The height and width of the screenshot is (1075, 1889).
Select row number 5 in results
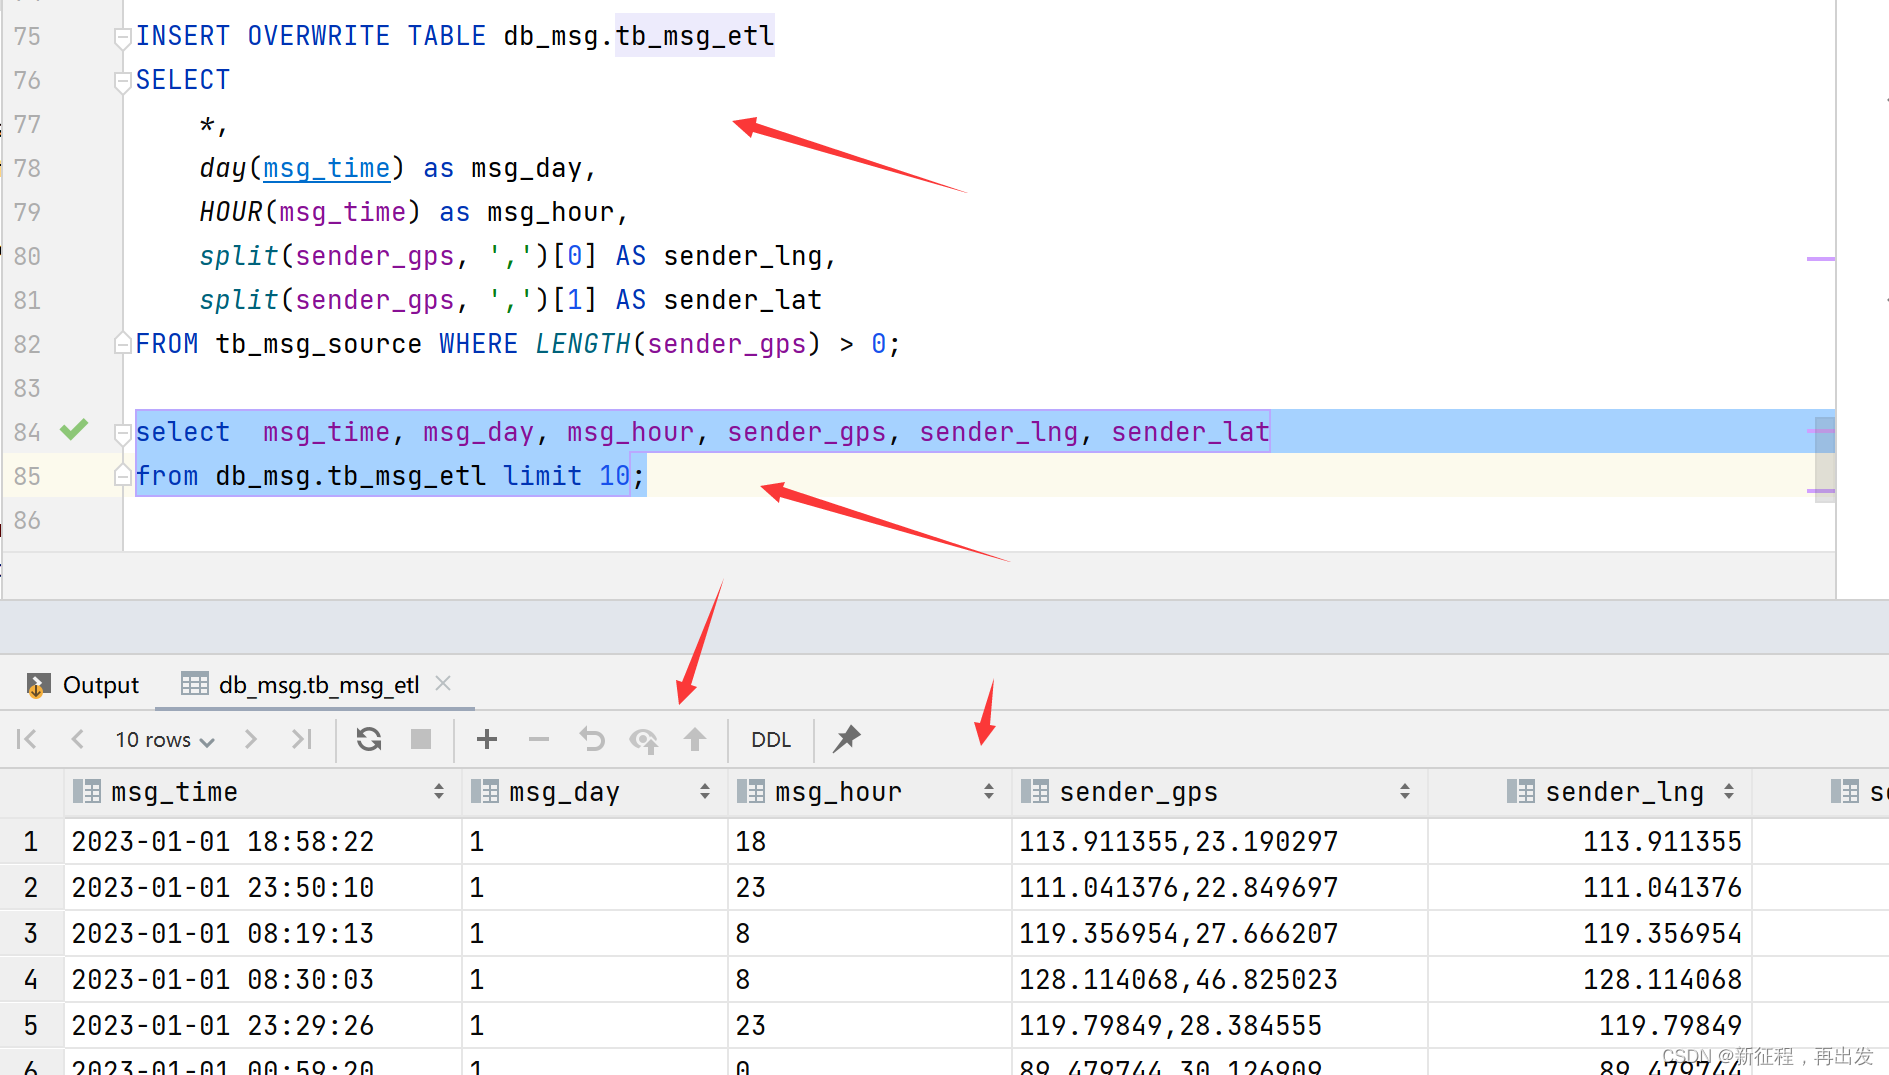click(x=31, y=1026)
